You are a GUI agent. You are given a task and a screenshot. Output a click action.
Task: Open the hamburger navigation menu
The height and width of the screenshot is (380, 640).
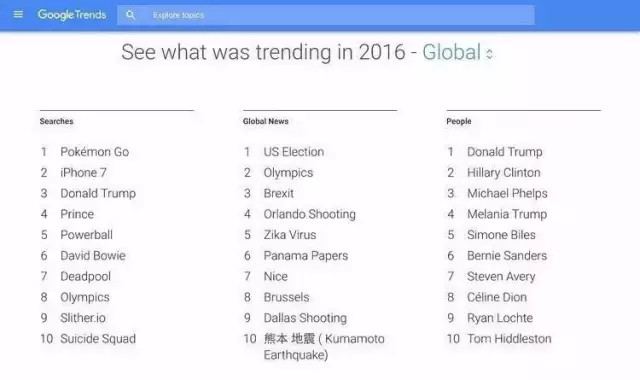[x=18, y=15]
